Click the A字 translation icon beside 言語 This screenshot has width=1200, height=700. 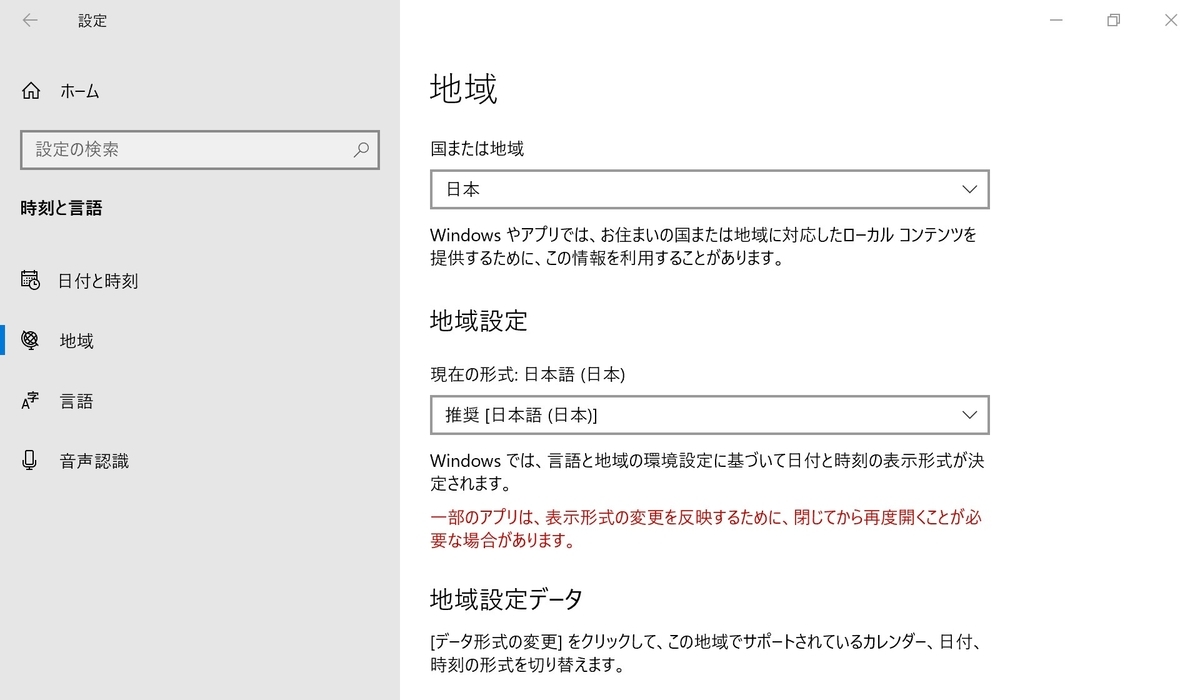[x=30, y=400]
